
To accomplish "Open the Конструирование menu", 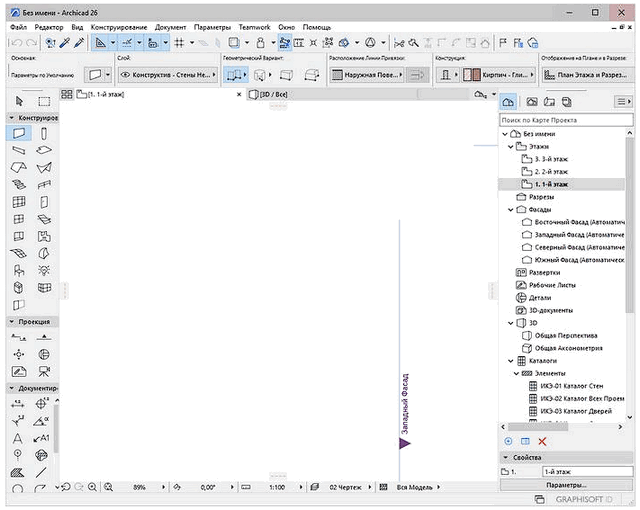I will click(x=119, y=27).
